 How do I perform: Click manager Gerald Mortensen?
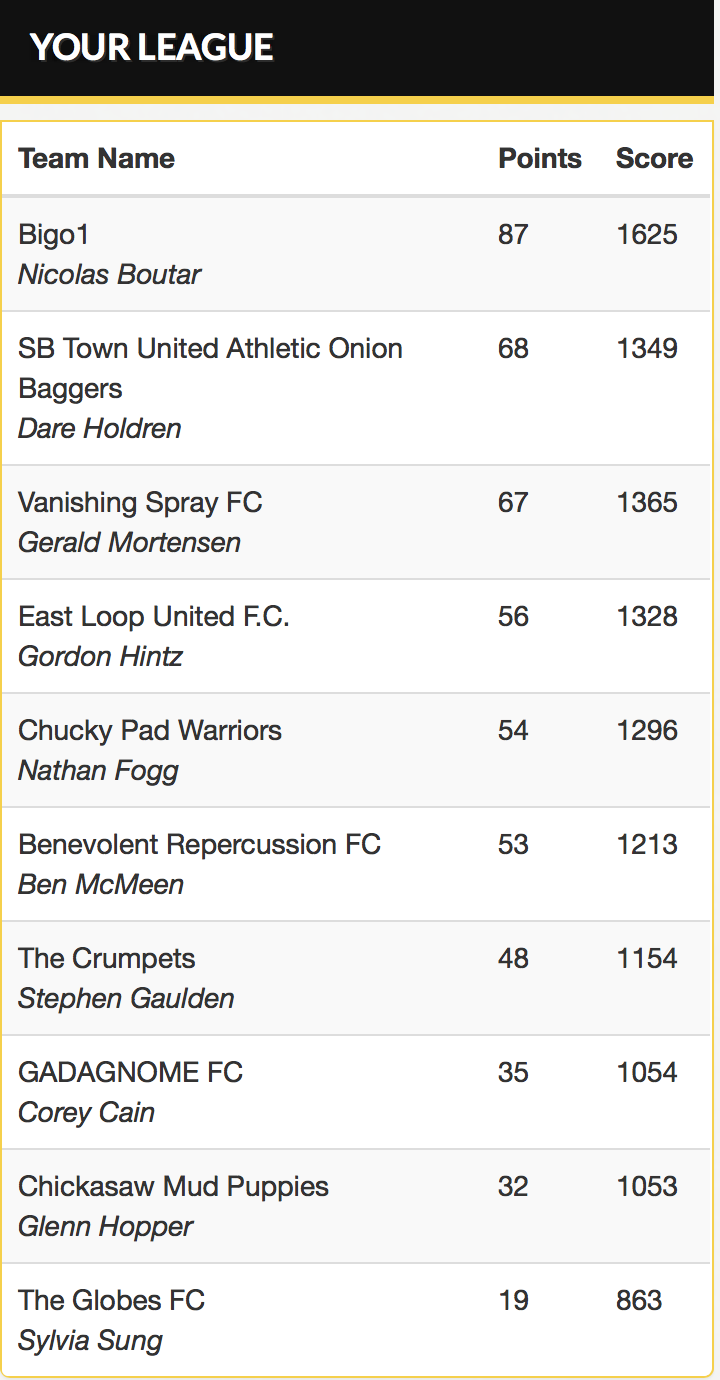[x=129, y=542]
